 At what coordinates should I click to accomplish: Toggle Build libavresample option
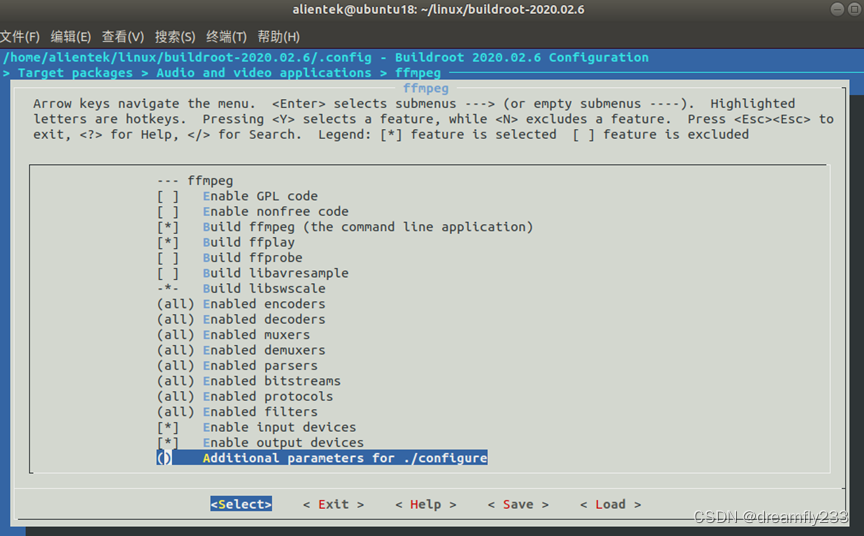[253, 273]
